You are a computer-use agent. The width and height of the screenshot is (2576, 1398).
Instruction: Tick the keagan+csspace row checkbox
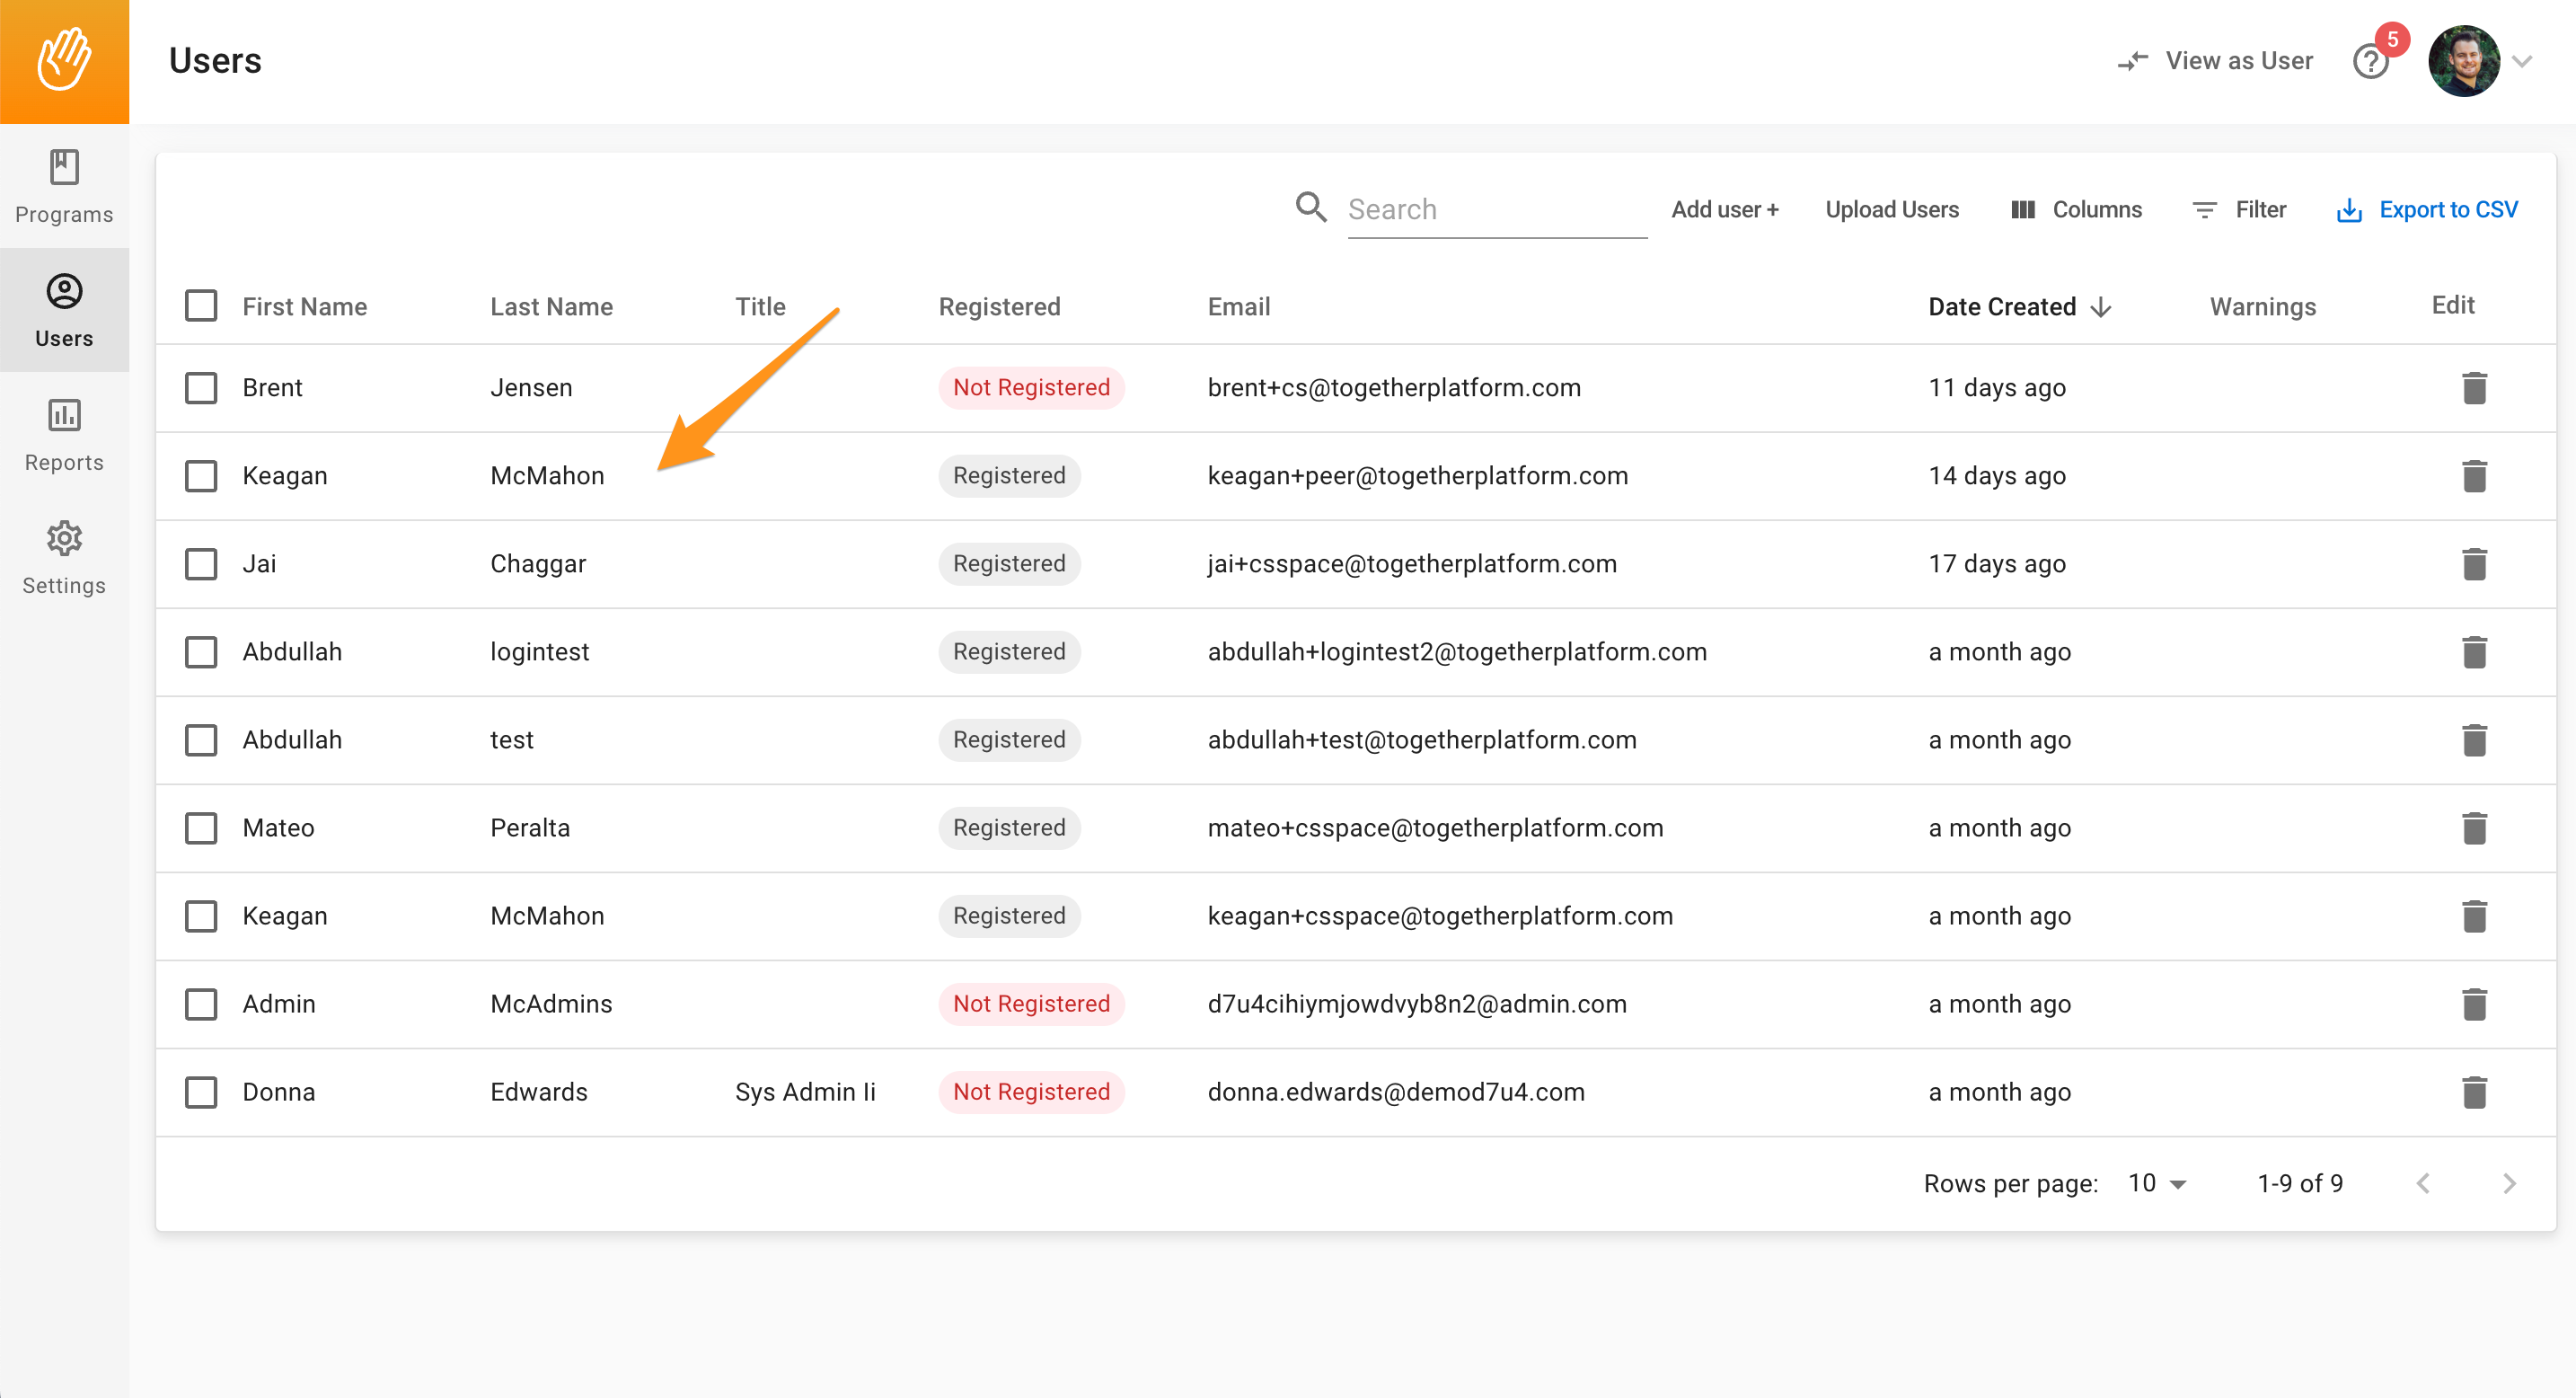pos(201,916)
